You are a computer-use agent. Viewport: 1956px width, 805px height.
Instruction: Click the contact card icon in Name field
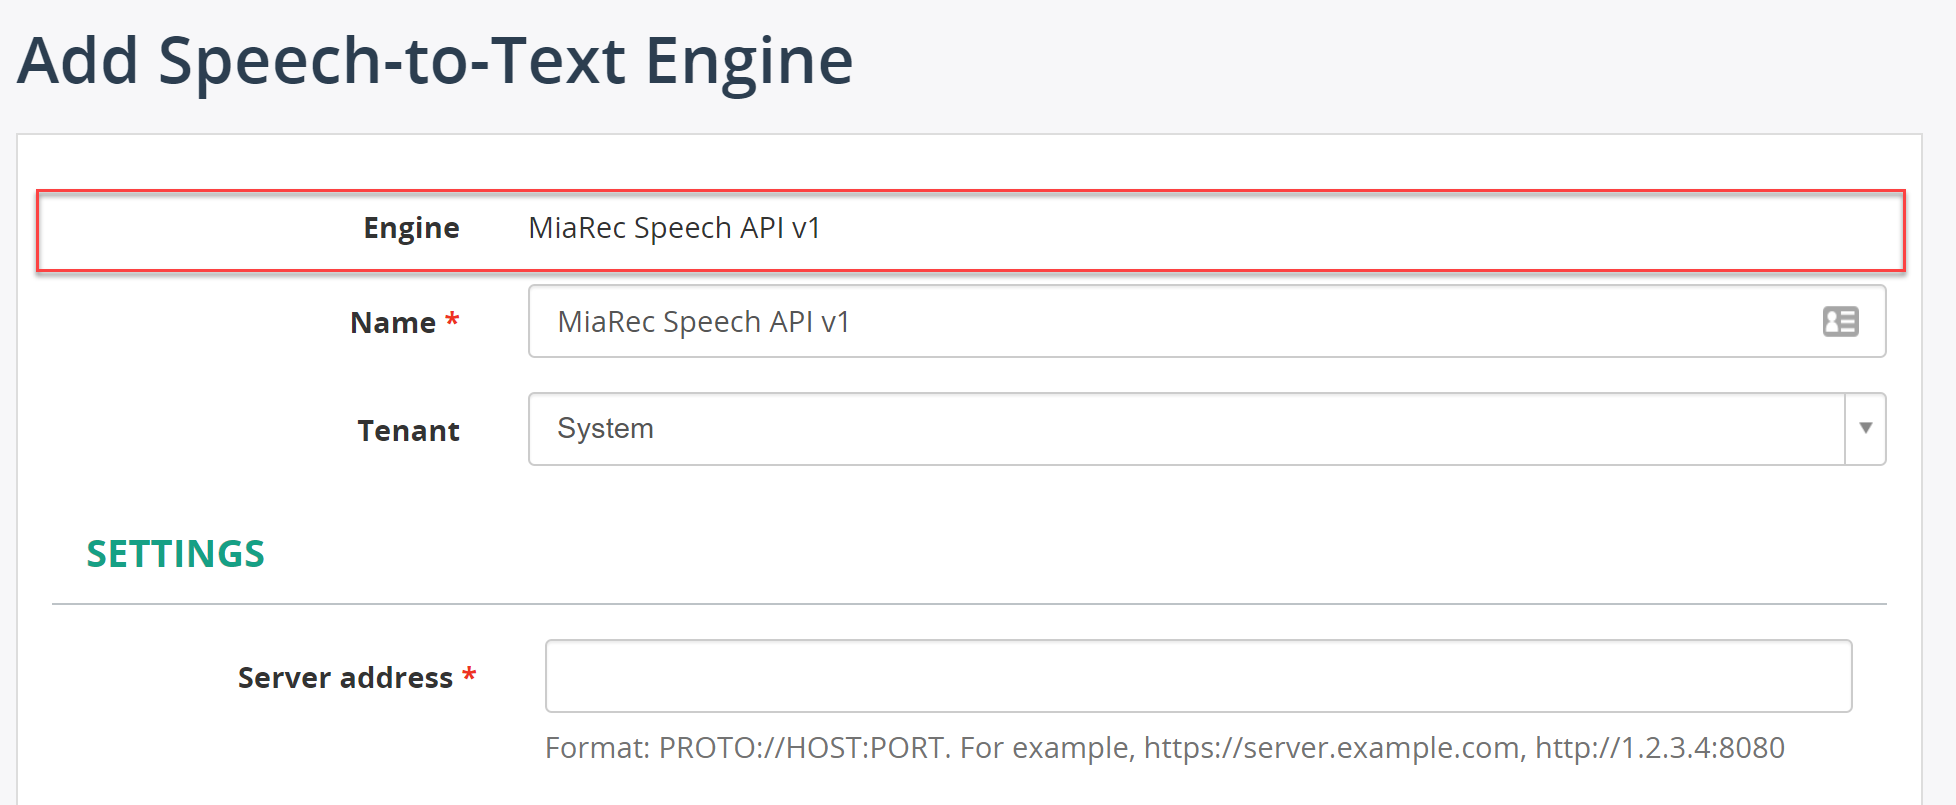point(1840,322)
